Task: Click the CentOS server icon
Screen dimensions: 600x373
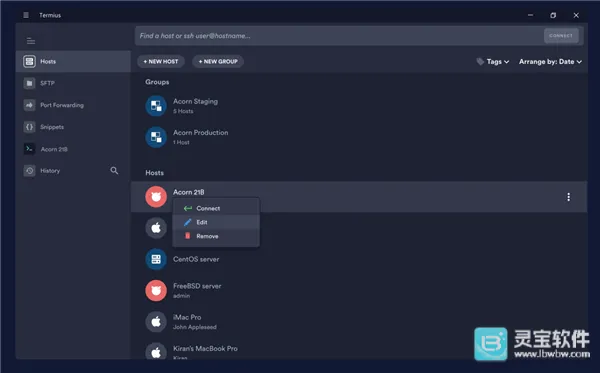Action: pos(156,259)
